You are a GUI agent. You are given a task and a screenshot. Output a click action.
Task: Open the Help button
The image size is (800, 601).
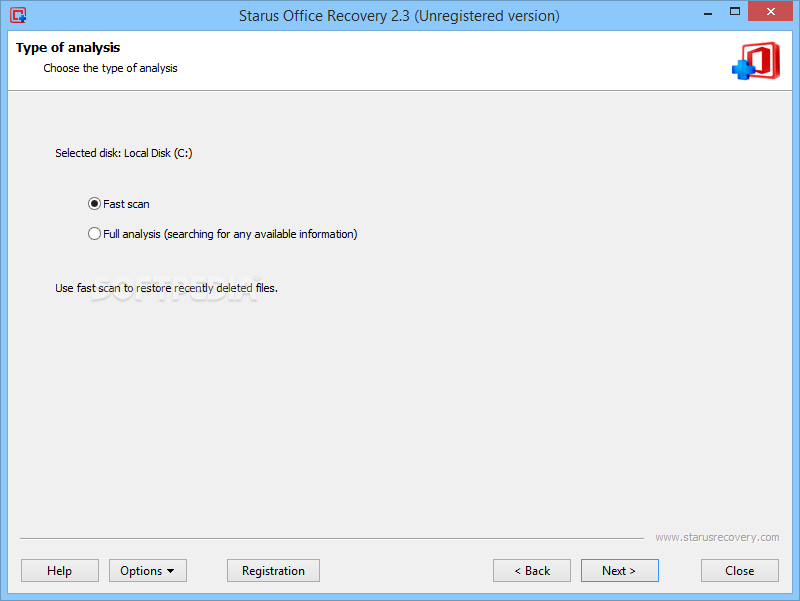coord(60,570)
